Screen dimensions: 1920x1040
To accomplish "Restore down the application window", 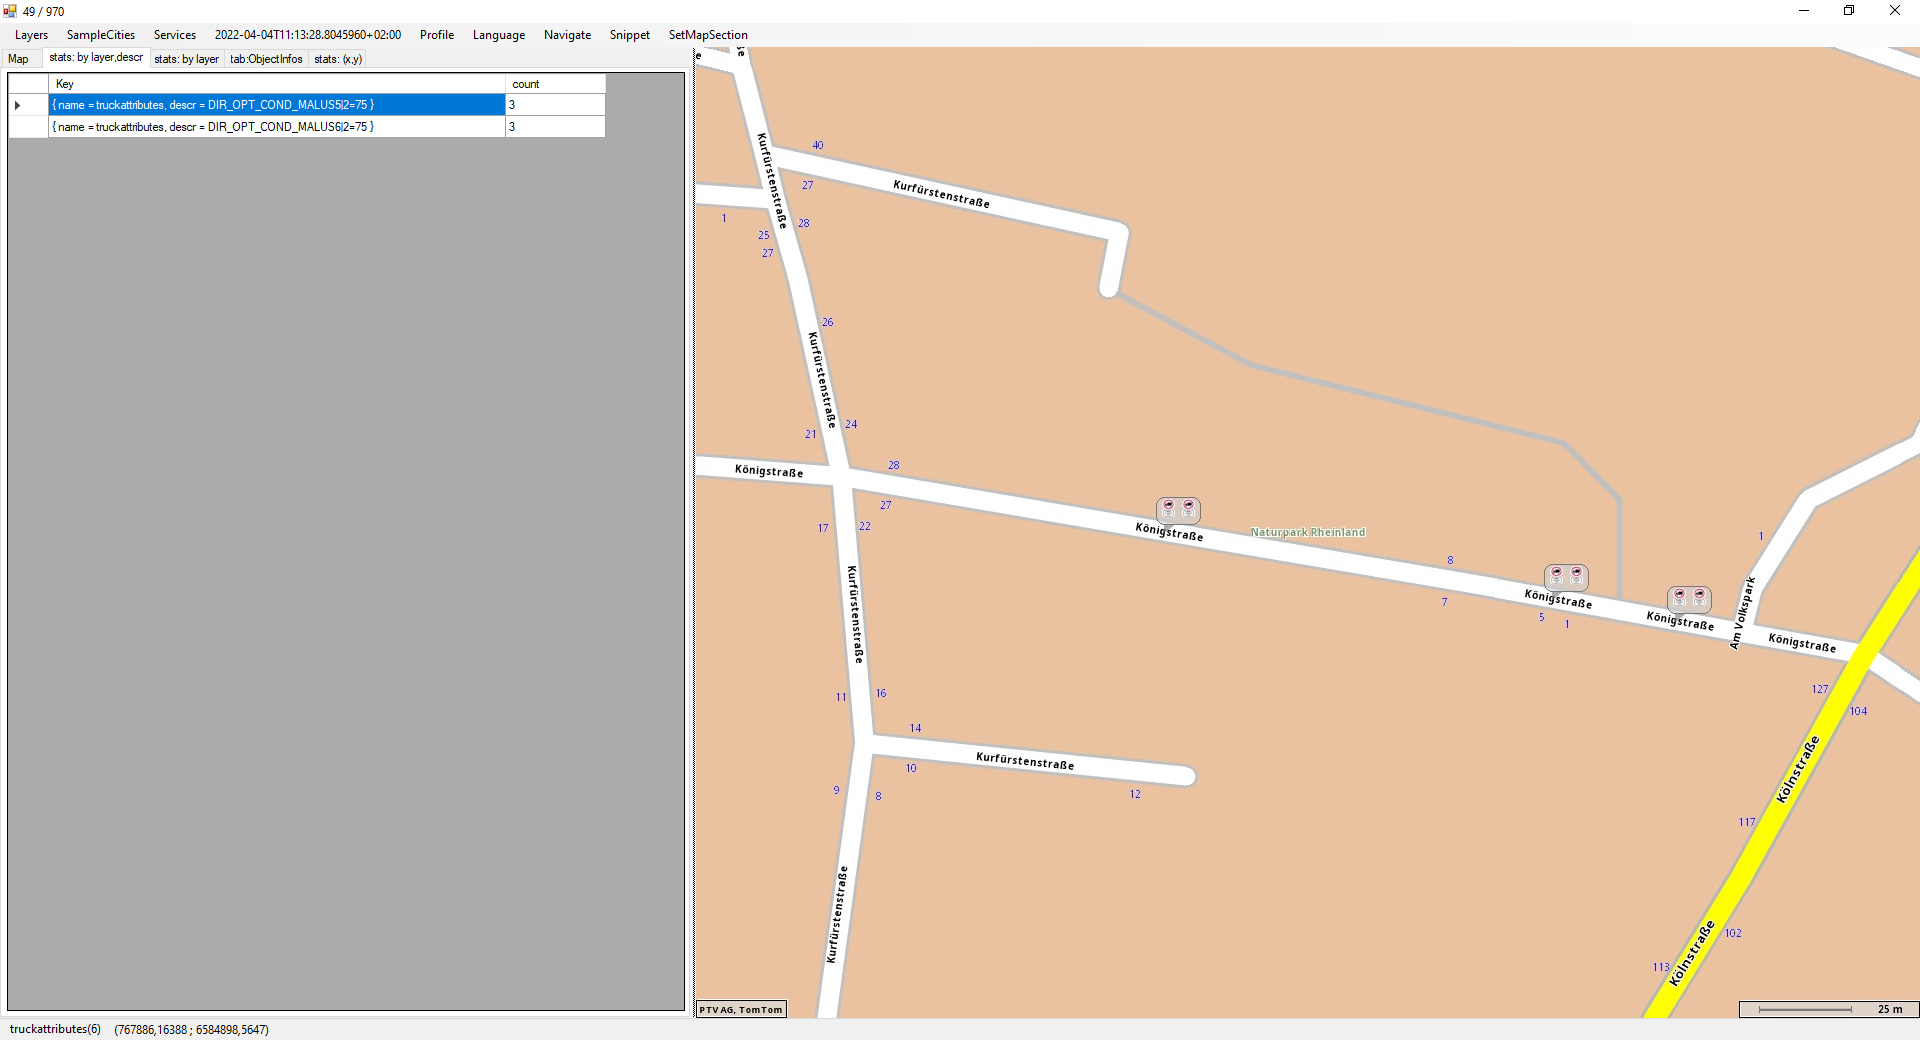I will tap(1849, 11).
